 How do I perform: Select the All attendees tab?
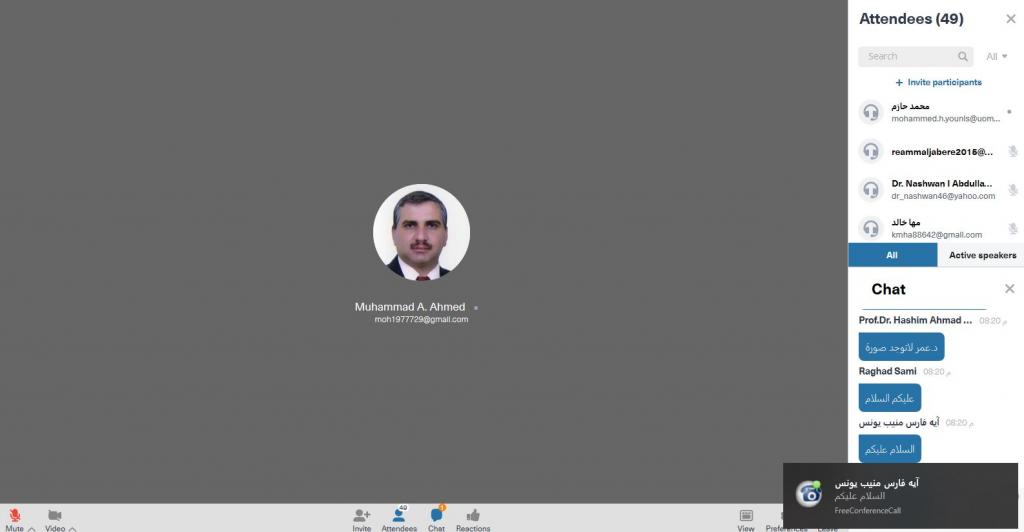pyautogui.click(x=892, y=255)
